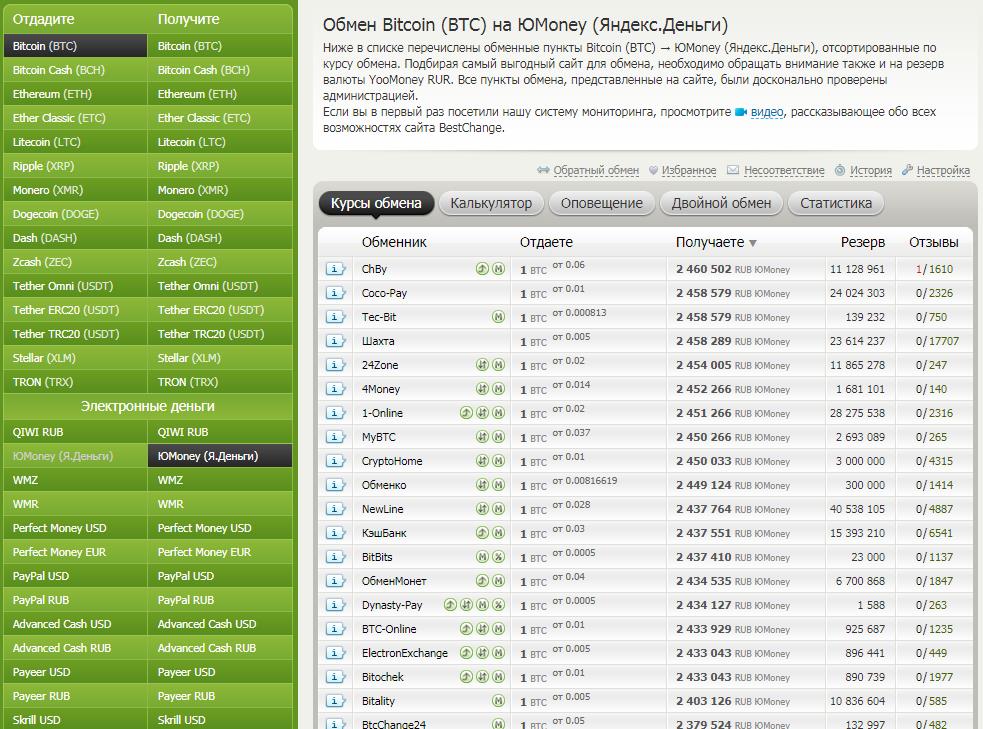Open info icon for Шахта row

coord(335,341)
